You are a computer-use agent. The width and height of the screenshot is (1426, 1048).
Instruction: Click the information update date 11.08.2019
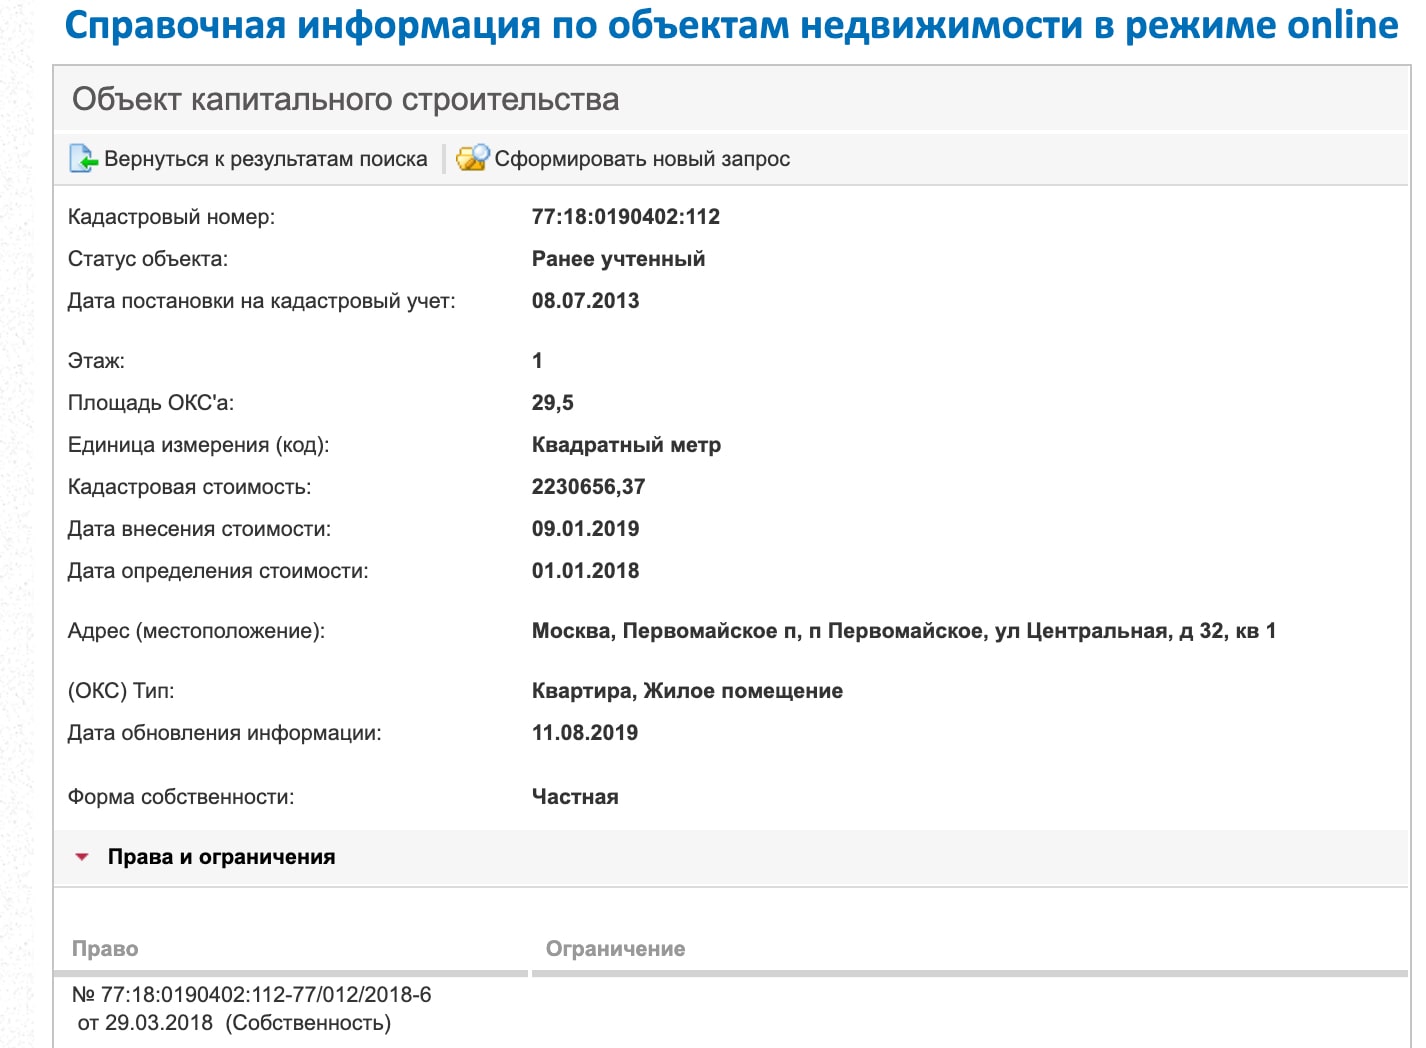point(585,733)
